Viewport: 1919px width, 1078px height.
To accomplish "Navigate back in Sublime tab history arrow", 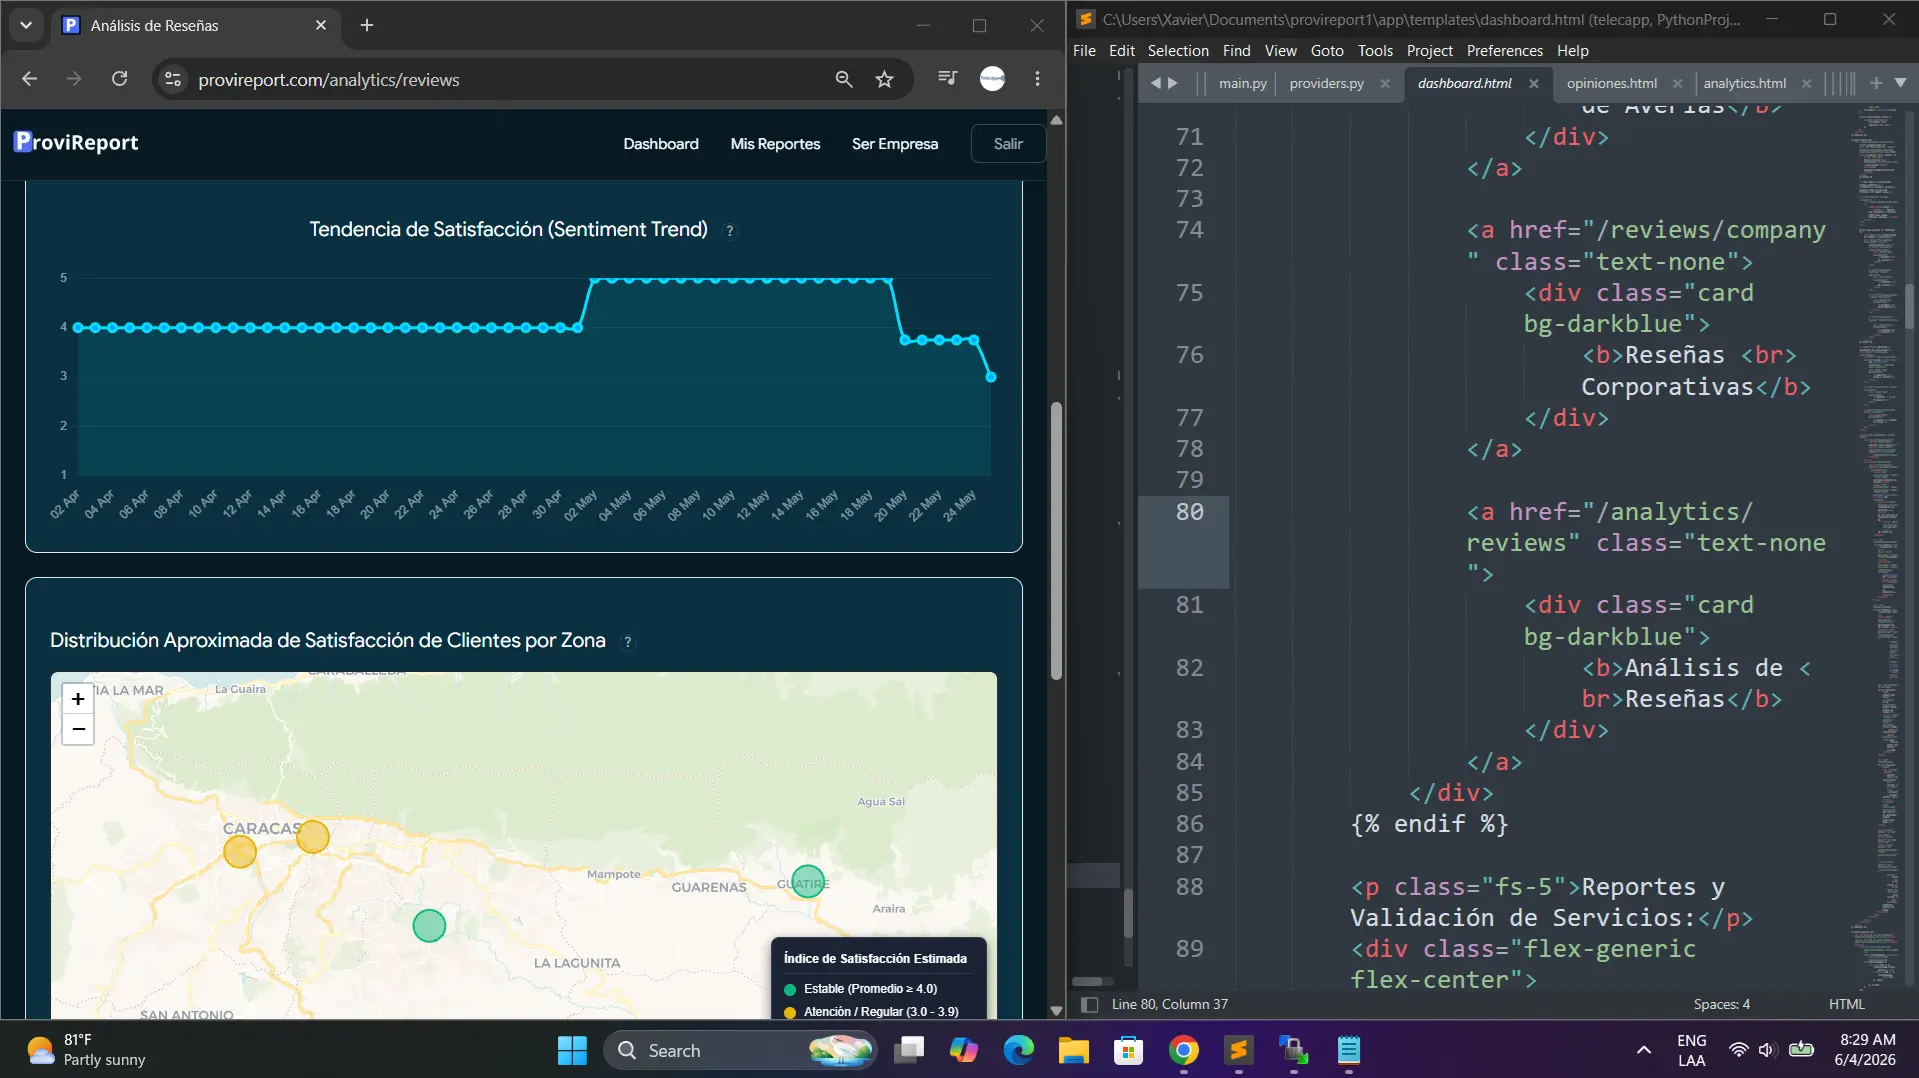I will click(x=1156, y=83).
